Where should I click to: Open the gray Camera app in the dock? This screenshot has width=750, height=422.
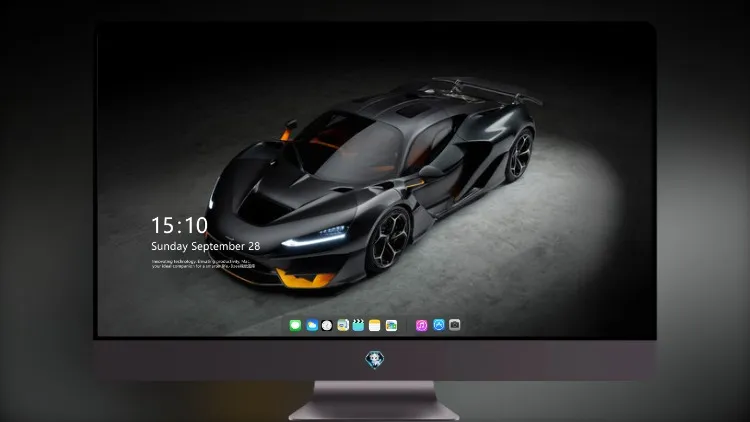455,325
